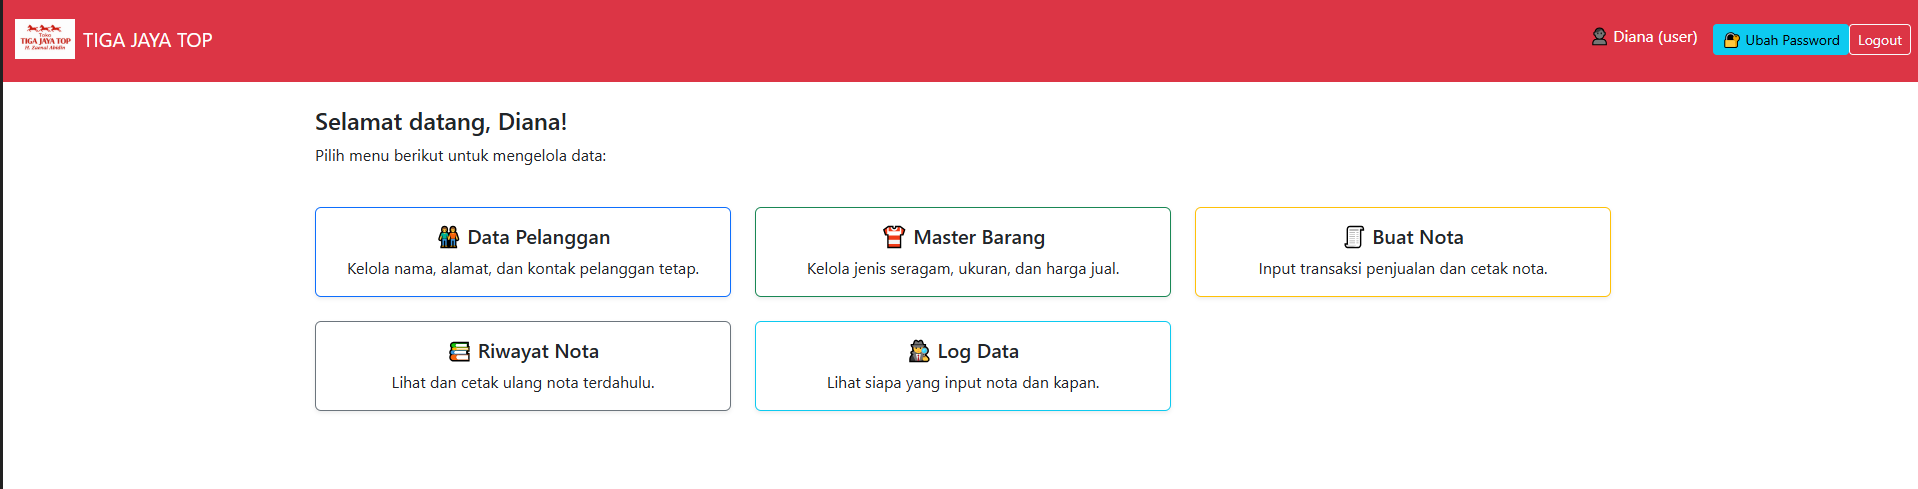This screenshot has height=489, width=1918.
Task: Open the Log Data card title
Action: [x=978, y=351]
